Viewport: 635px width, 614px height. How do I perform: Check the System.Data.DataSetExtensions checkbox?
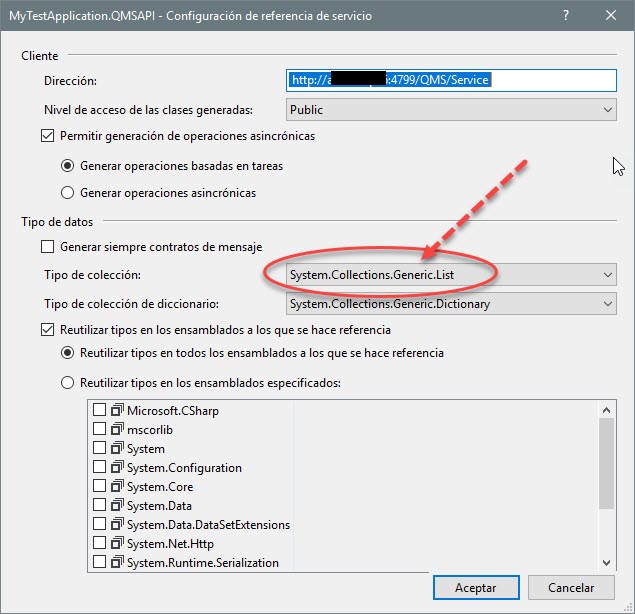[99, 524]
